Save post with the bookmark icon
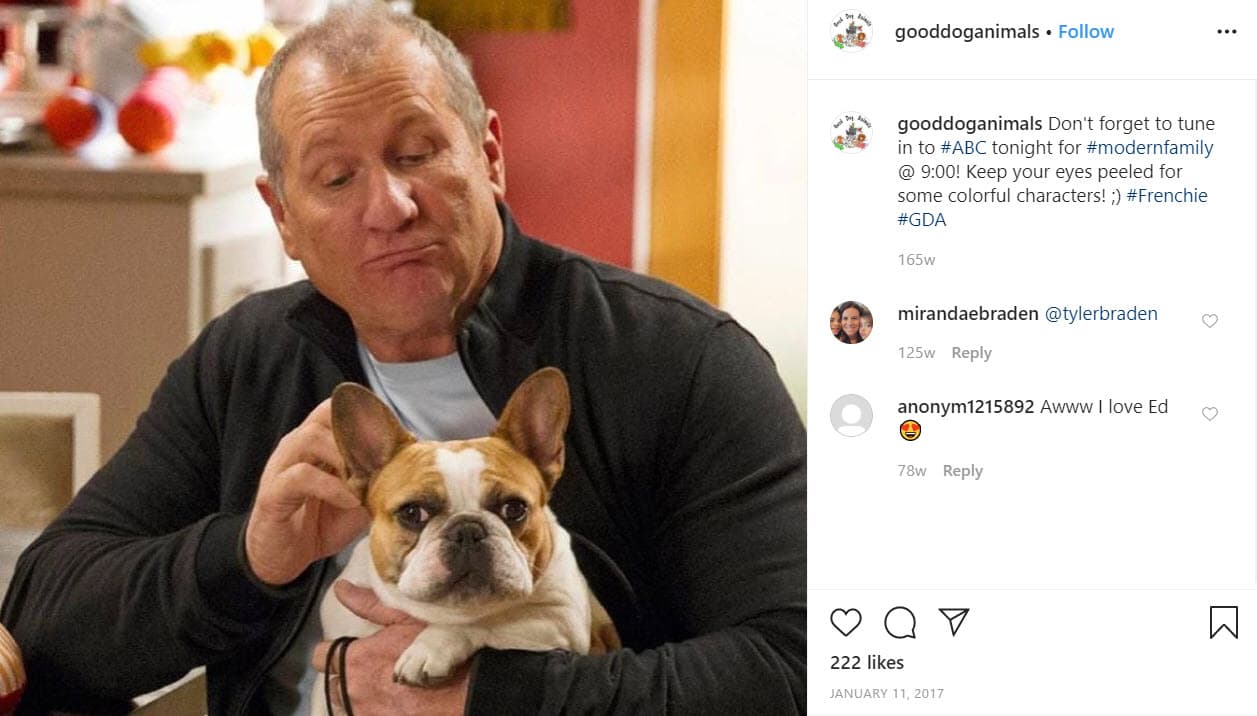Image resolution: width=1257 pixels, height=716 pixels. pos(1224,622)
